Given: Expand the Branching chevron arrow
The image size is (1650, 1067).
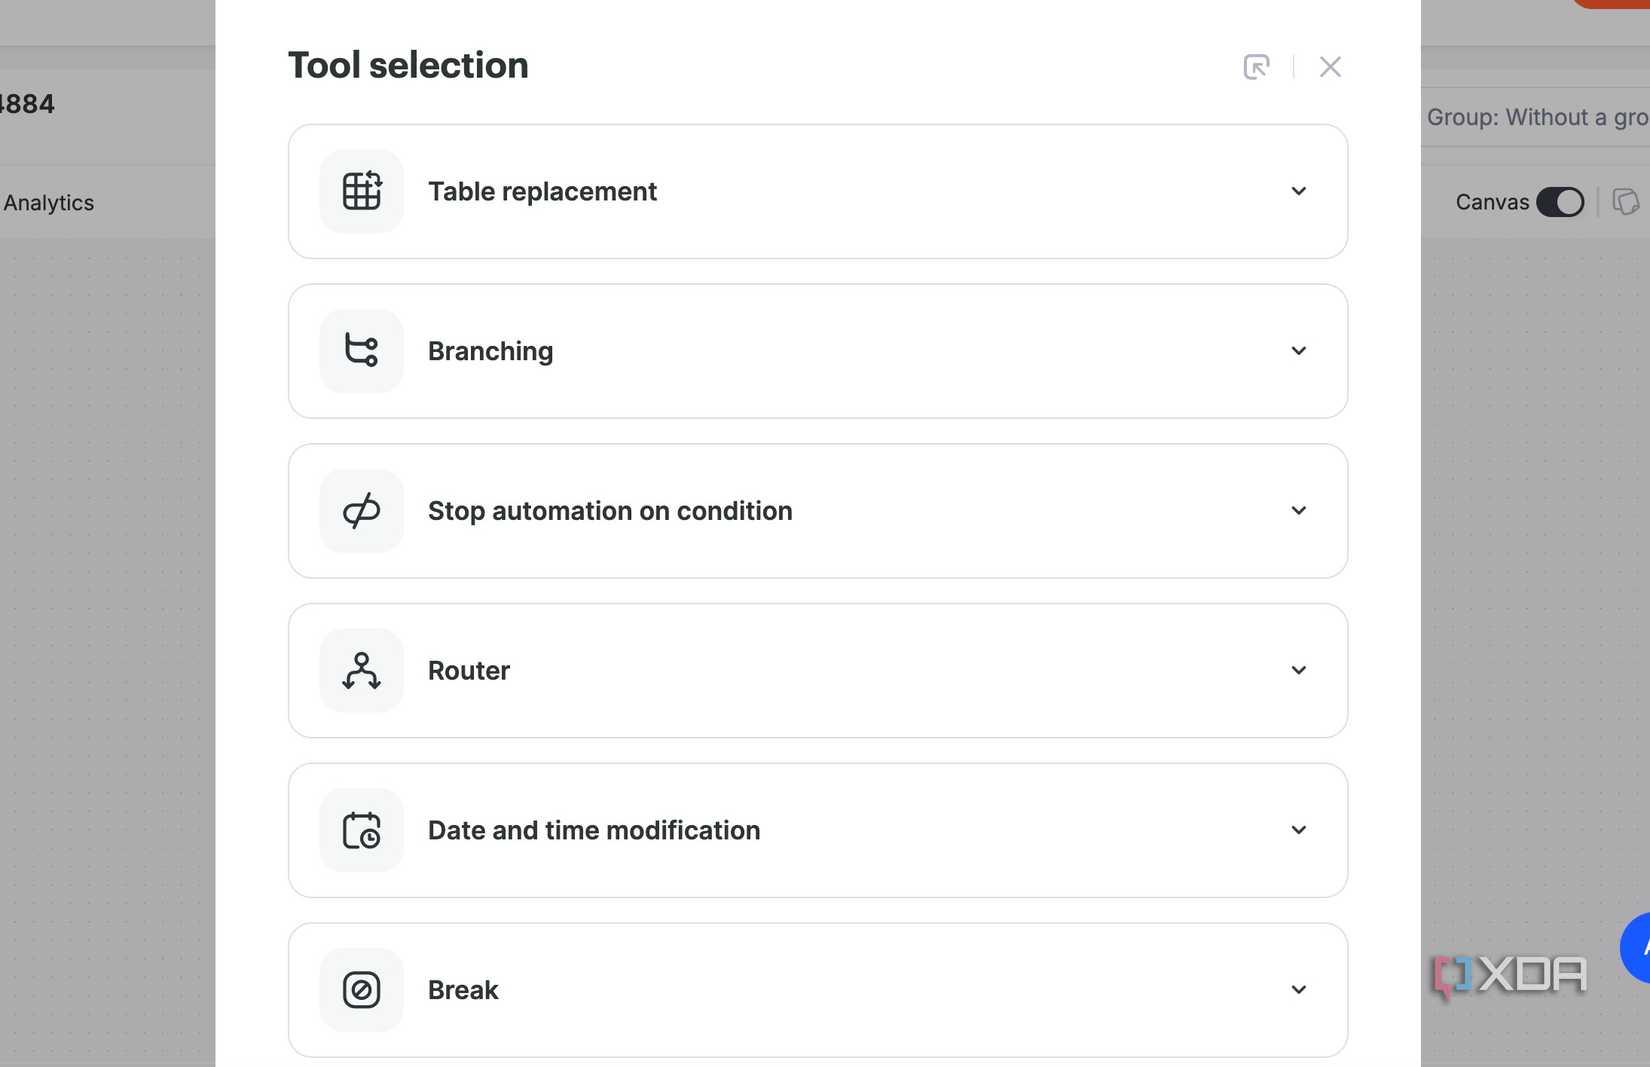Looking at the screenshot, I should point(1298,351).
